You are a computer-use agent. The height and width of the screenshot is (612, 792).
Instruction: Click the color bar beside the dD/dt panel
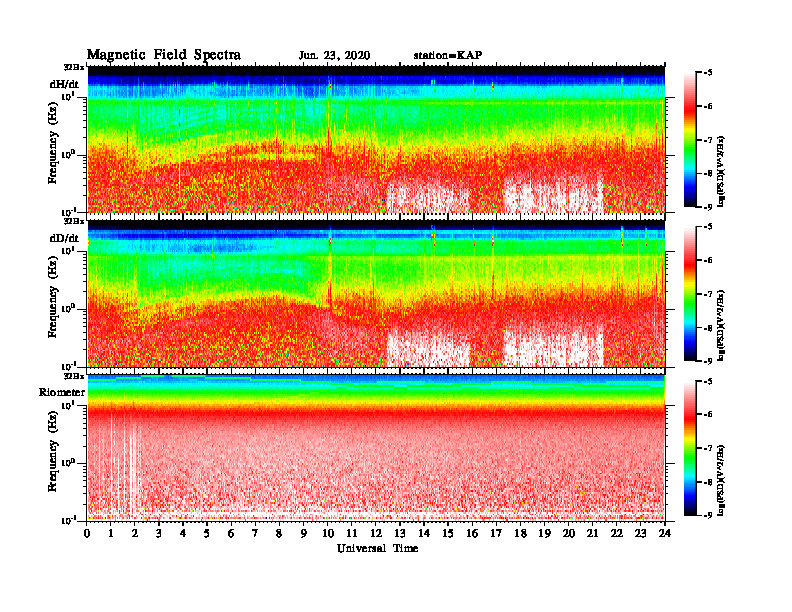click(690, 293)
